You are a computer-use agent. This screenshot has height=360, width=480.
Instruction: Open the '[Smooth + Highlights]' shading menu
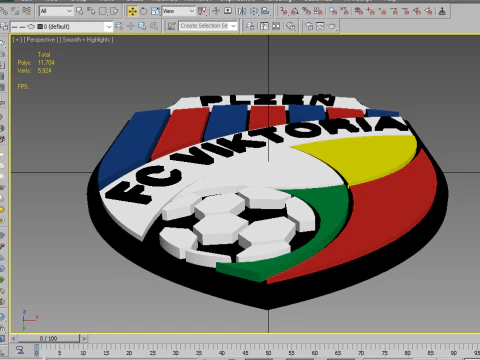point(86,40)
